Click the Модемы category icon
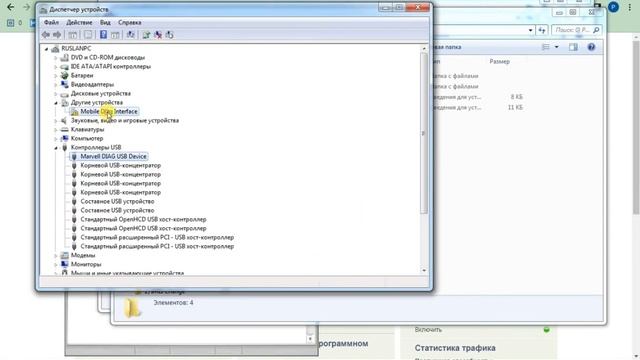The width and height of the screenshot is (640, 360). [64, 255]
